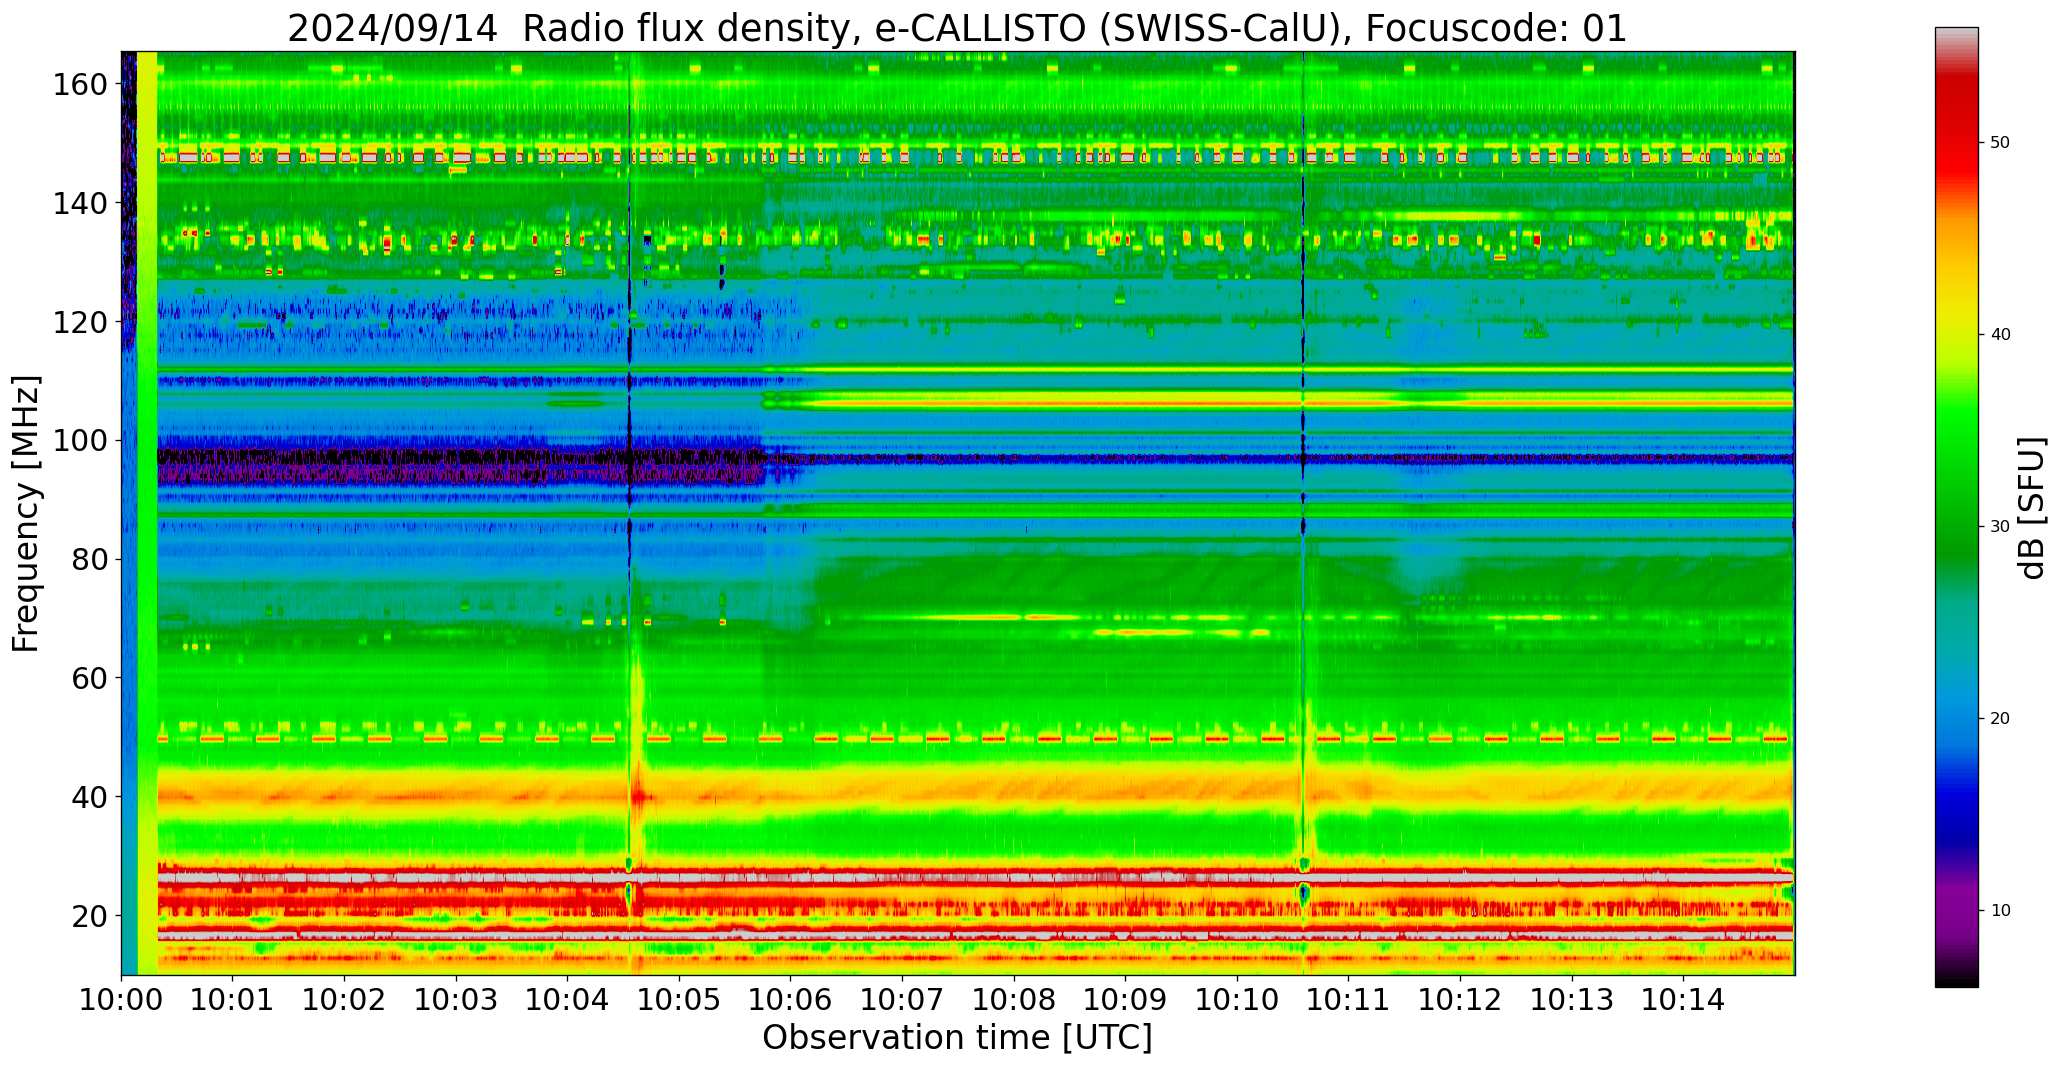
Task: Click the 10:03 time tick label
Action: [456, 999]
